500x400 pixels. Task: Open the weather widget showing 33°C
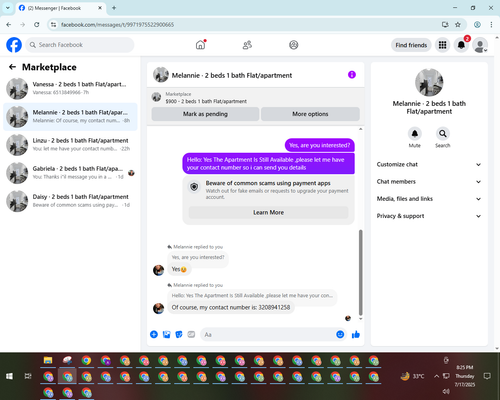click(x=413, y=376)
